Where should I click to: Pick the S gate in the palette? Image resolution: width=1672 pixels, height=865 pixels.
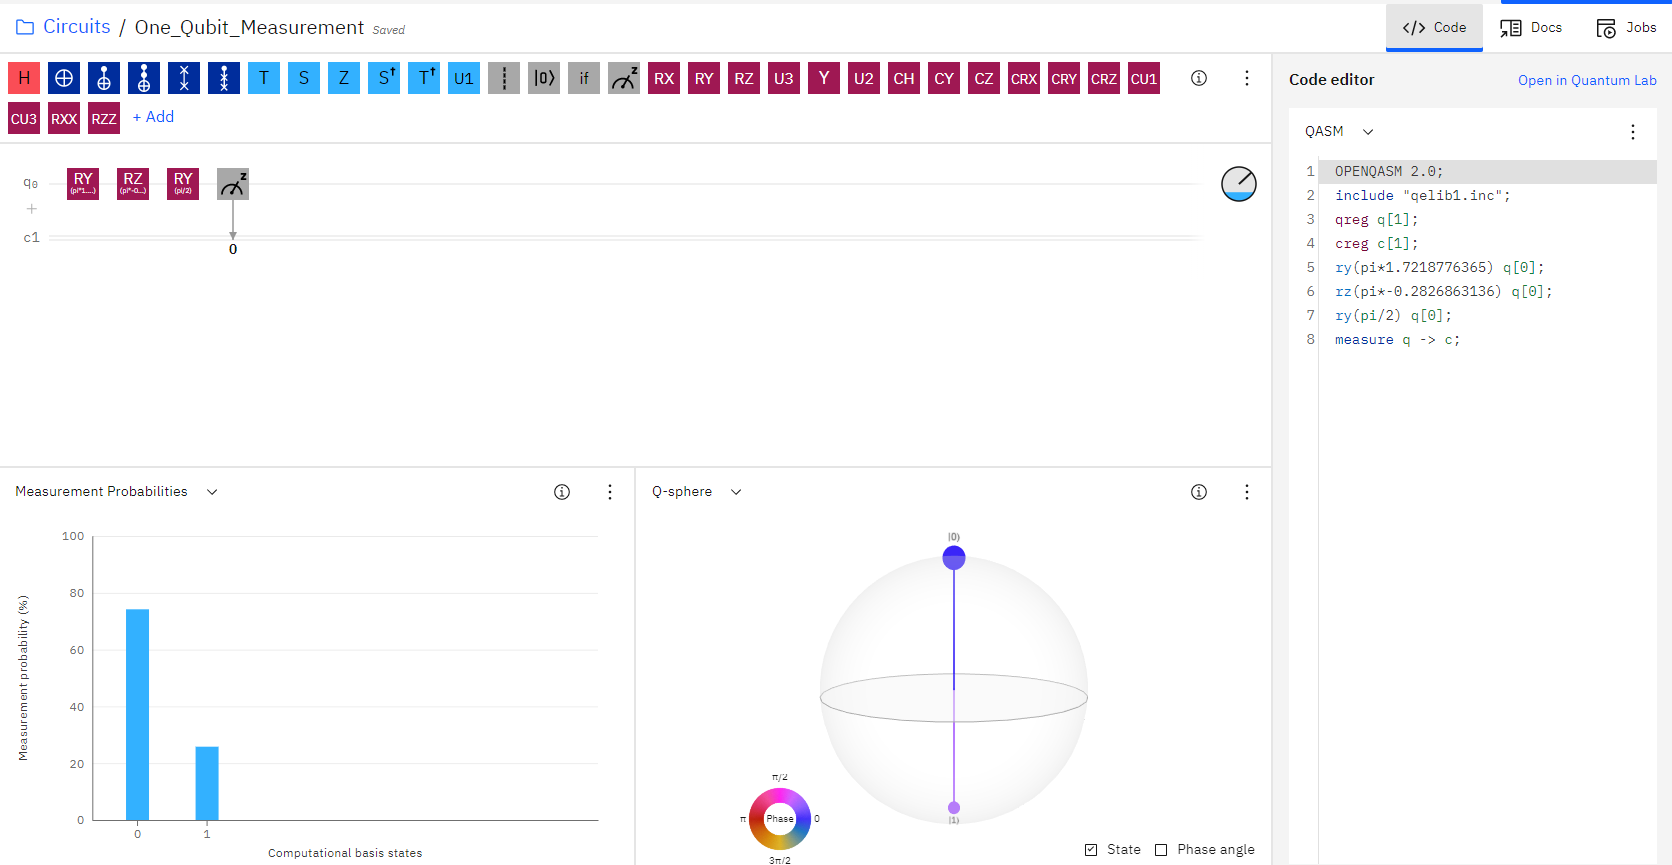[x=304, y=78]
